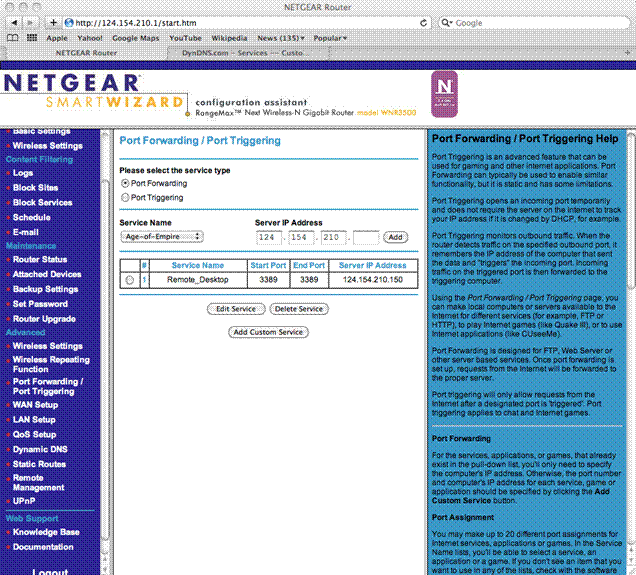Viewport: 636px width, 575px height.
Task: Open the Block Services link
Action: (42, 202)
